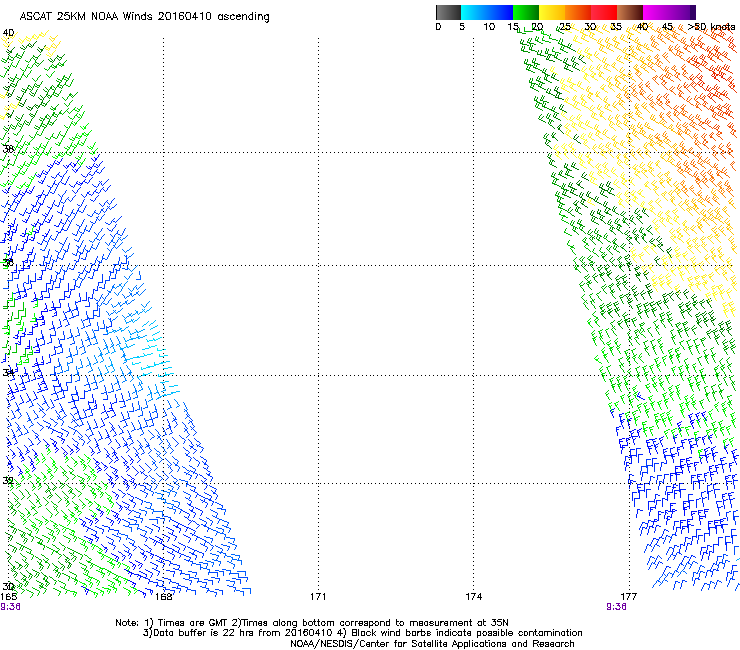Pick the dark purple 45-50 knots segment
740x650 pixels.
(682, 12)
